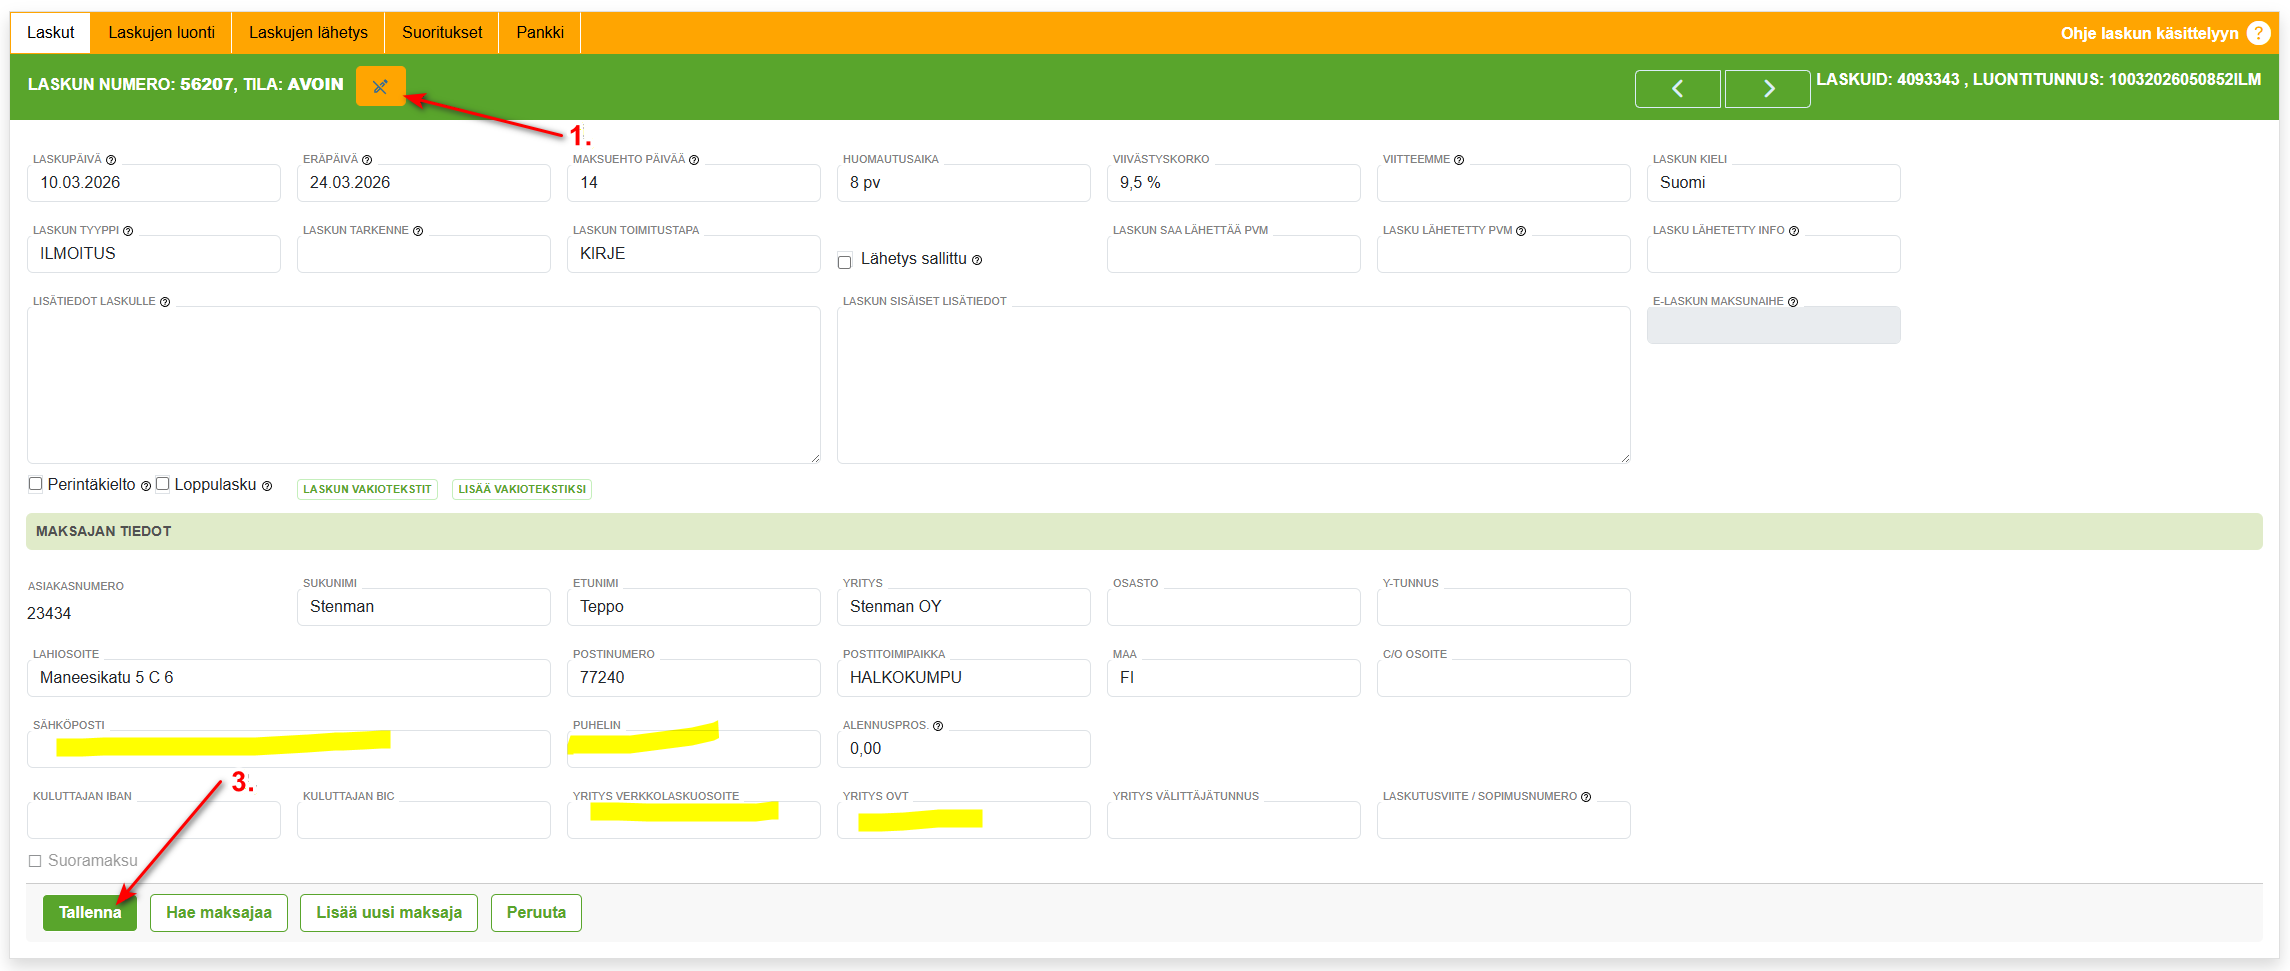Viewport: 2290px width, 971px height.
Task: Click the orange edit invoice pencil icon
Action: pyautogui.click(x=380, y=86)
